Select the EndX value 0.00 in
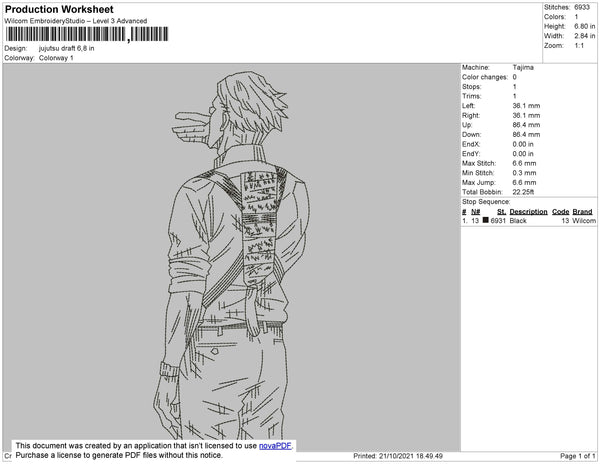The width and height of the screenshot is (600, 464). (x=523, y=144)
